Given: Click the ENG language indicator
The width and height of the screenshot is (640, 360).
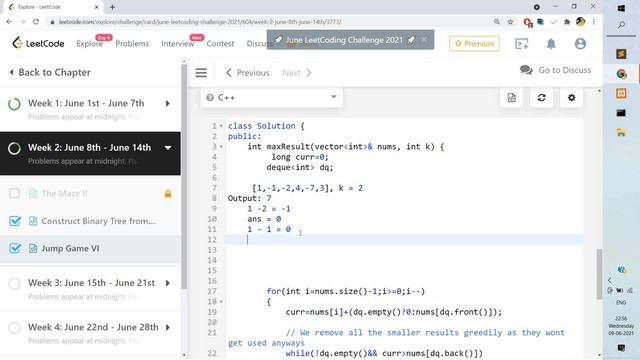Looking at the screenshot, I should tap(621, 302).
